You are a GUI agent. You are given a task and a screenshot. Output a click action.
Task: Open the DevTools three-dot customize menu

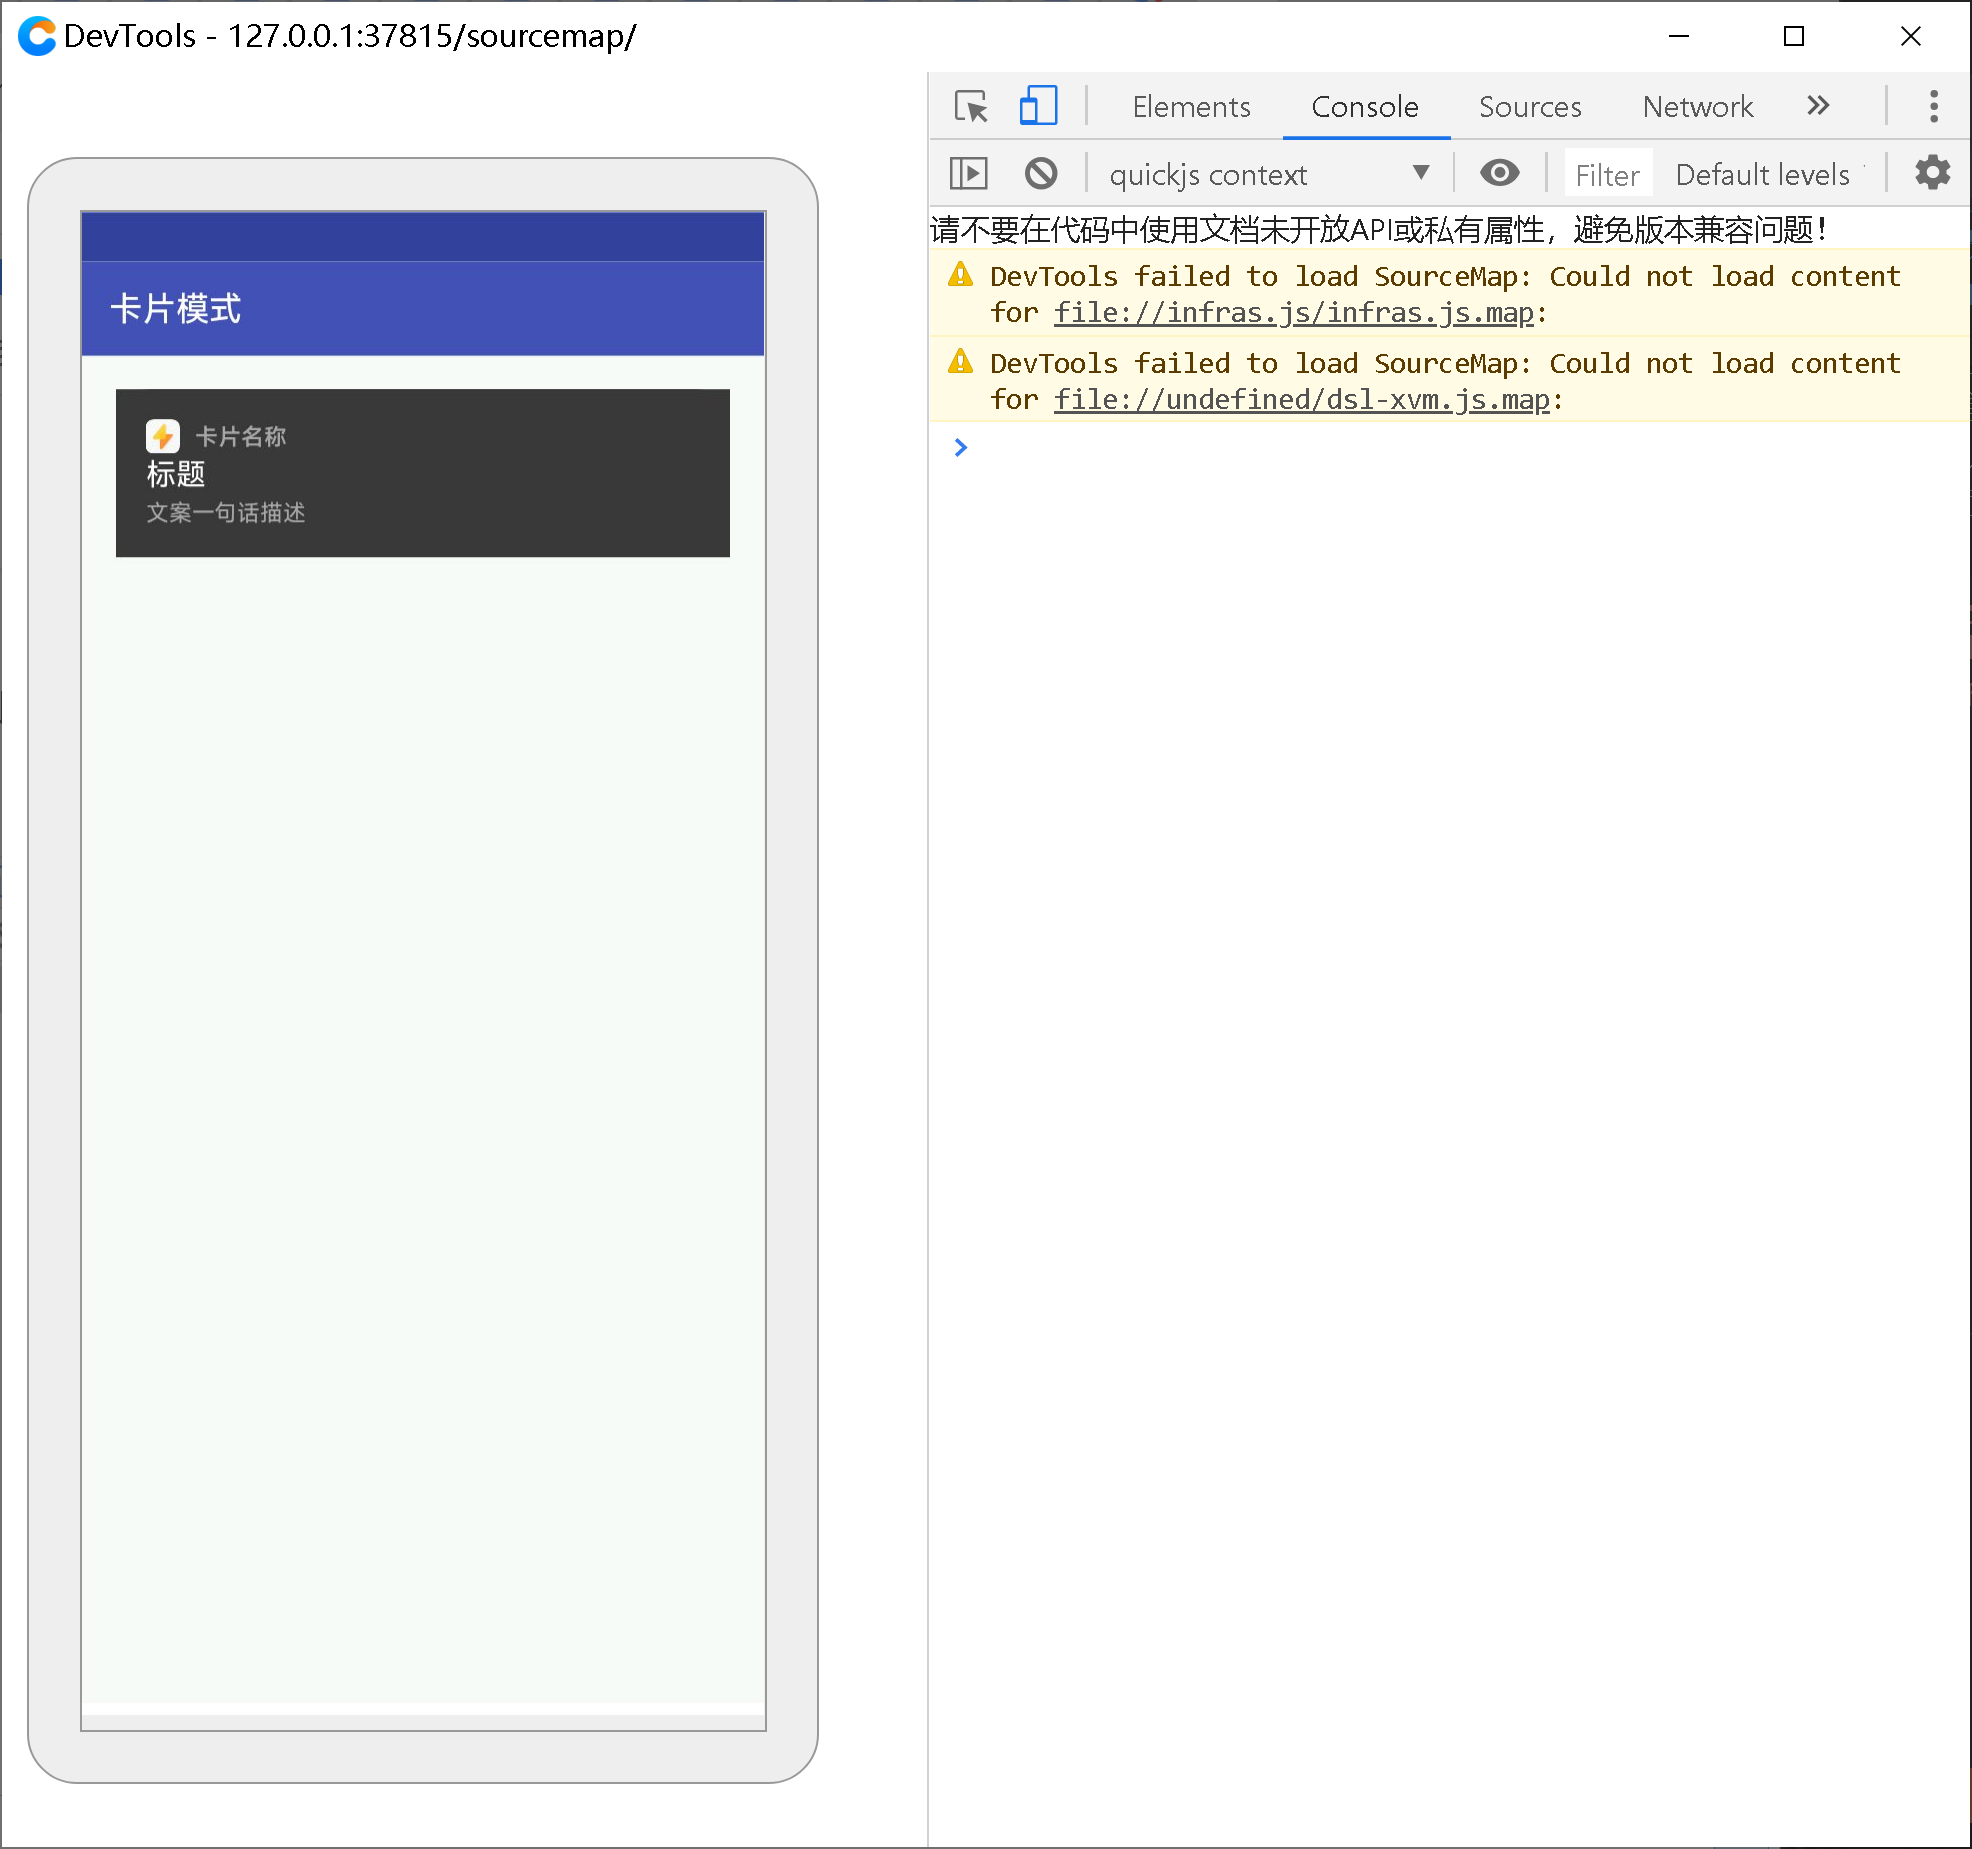(1933, 106)
